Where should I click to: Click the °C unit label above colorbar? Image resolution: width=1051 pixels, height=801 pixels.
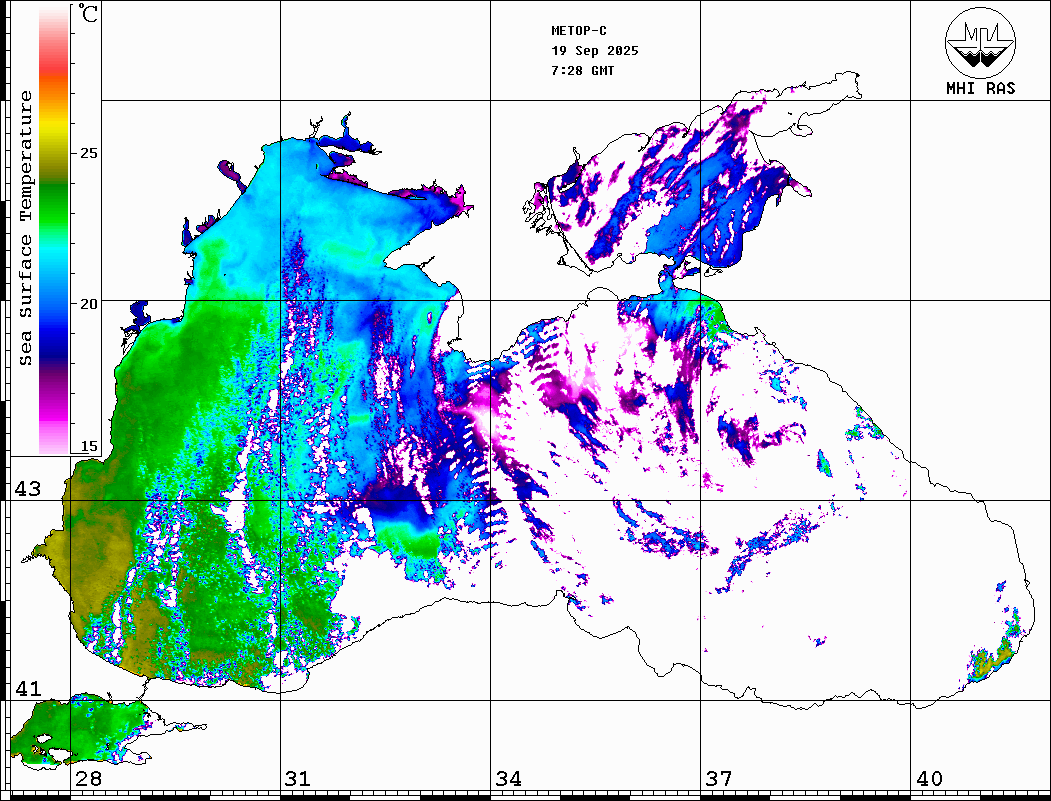(89, 15)
